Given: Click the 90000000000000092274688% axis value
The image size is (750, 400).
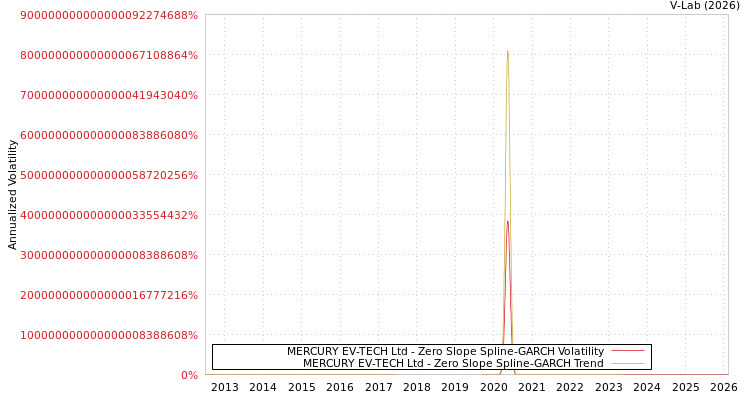Looking at the screenshot, I should coord(109,15).
